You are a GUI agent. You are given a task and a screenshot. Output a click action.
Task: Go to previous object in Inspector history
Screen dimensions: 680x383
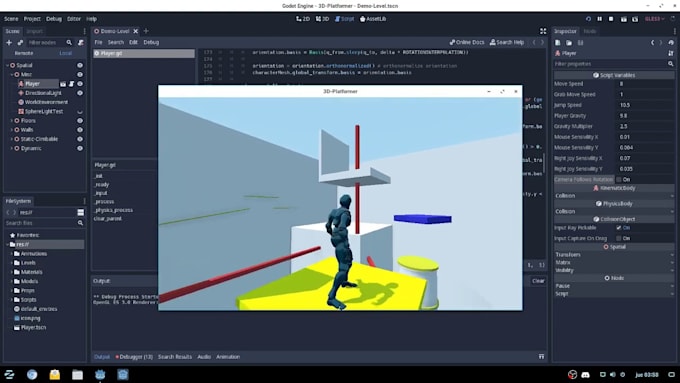(652, 43)
